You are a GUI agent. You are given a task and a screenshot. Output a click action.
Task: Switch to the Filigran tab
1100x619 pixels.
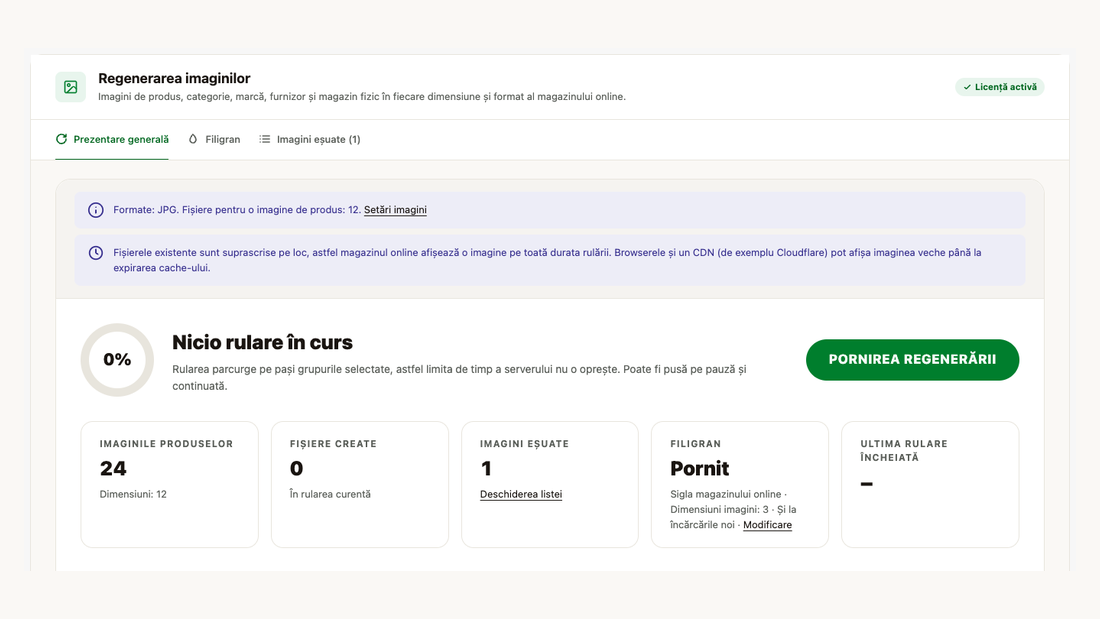[x=214, y=139]
